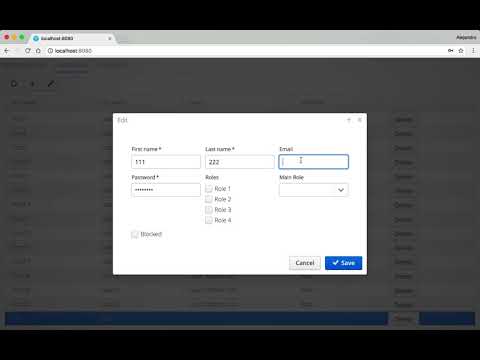Save the edited user

343,263
